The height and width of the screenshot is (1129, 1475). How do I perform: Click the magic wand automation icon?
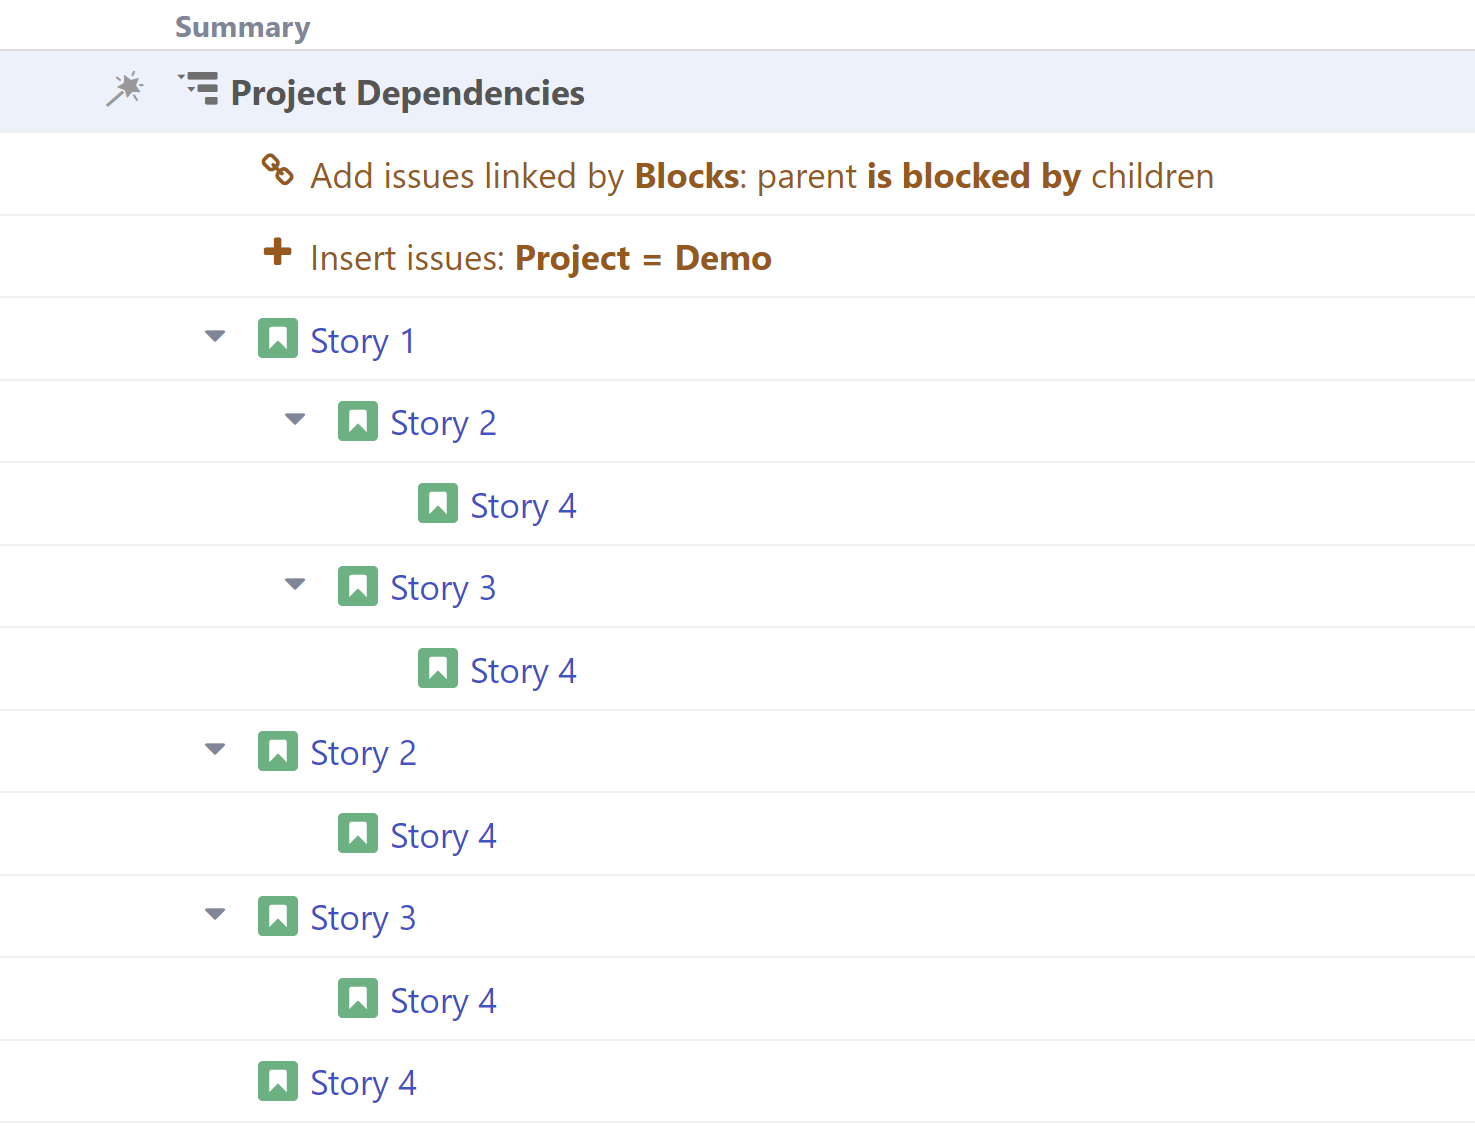click(x=124, y=90)
